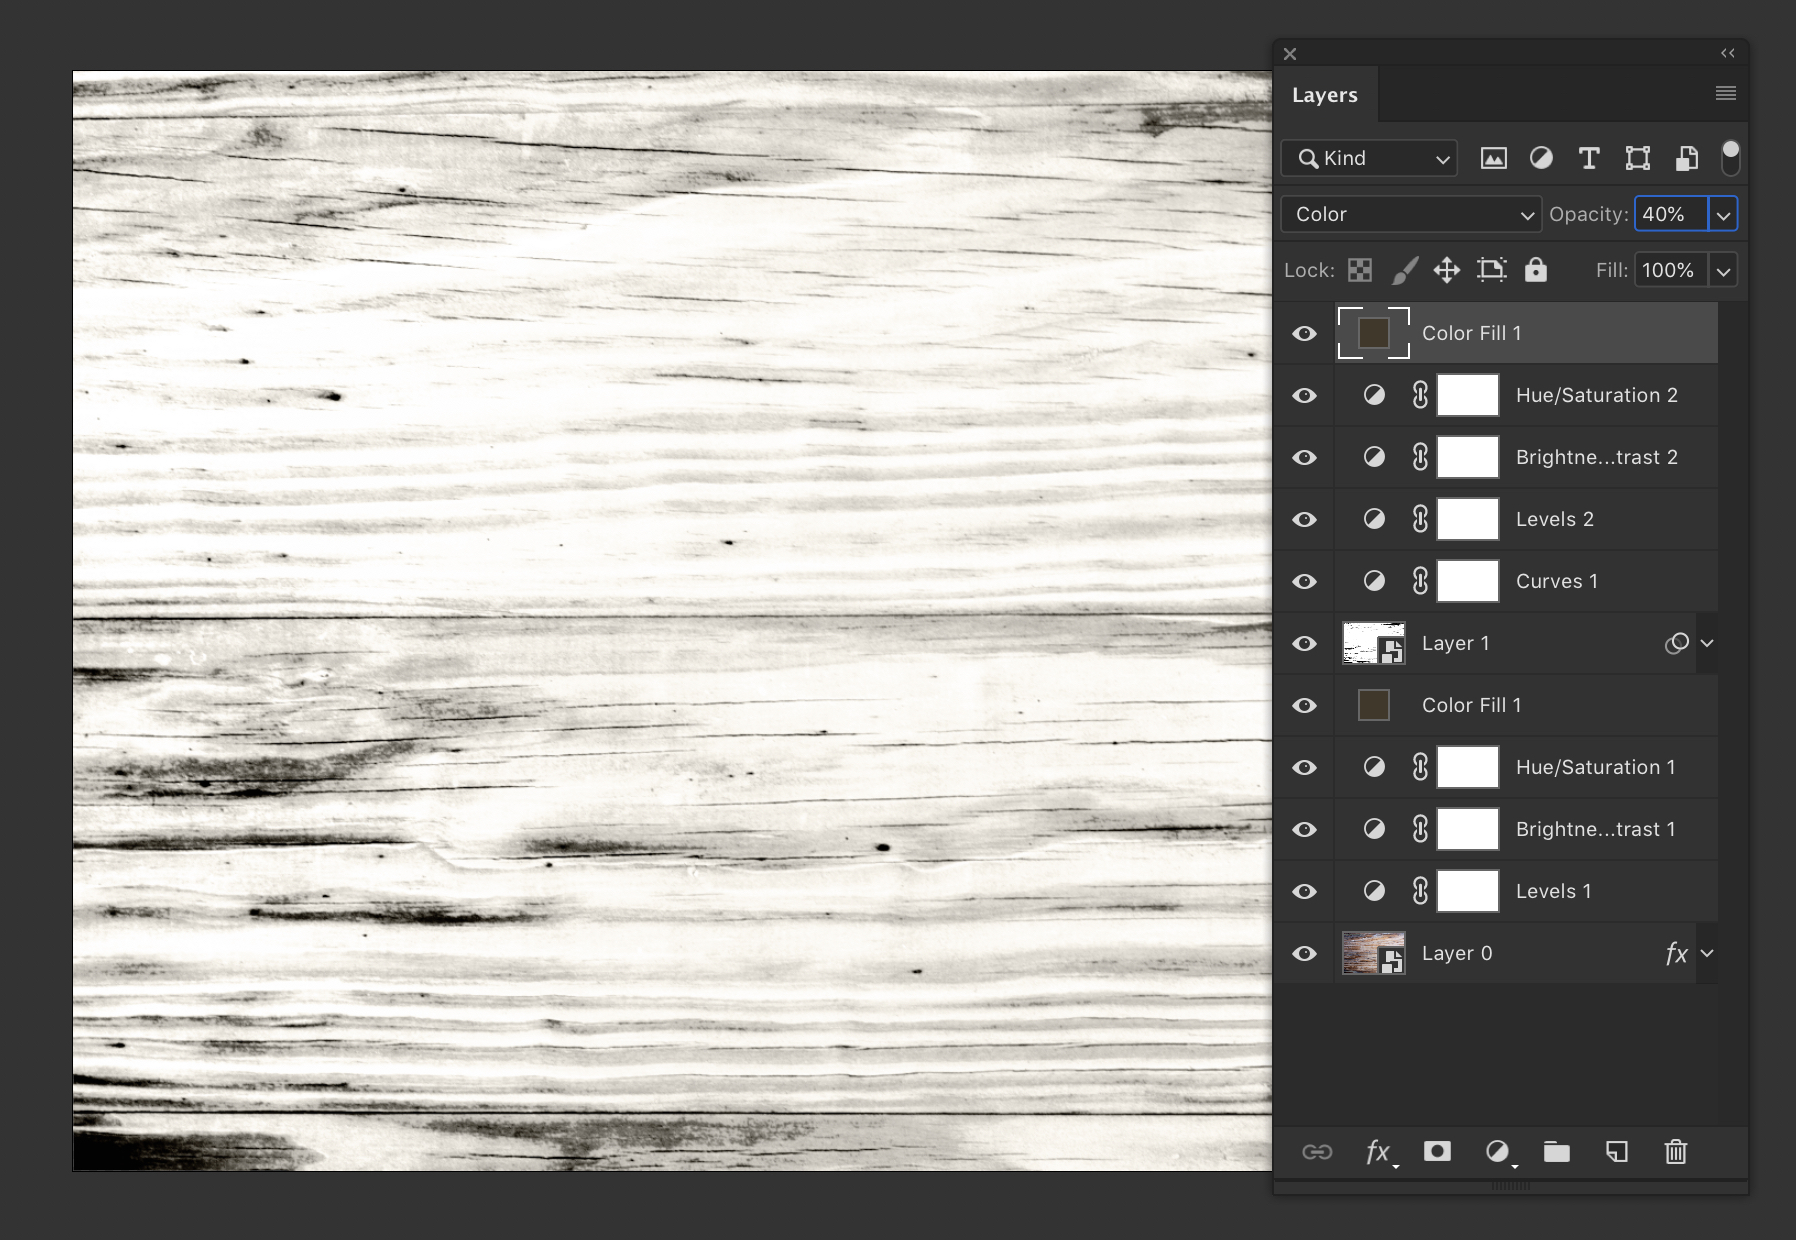The image size is (1796, 1240).
Task: Lock layer position with move icon
Action: pyautogui.click(x=1446, y=270)
